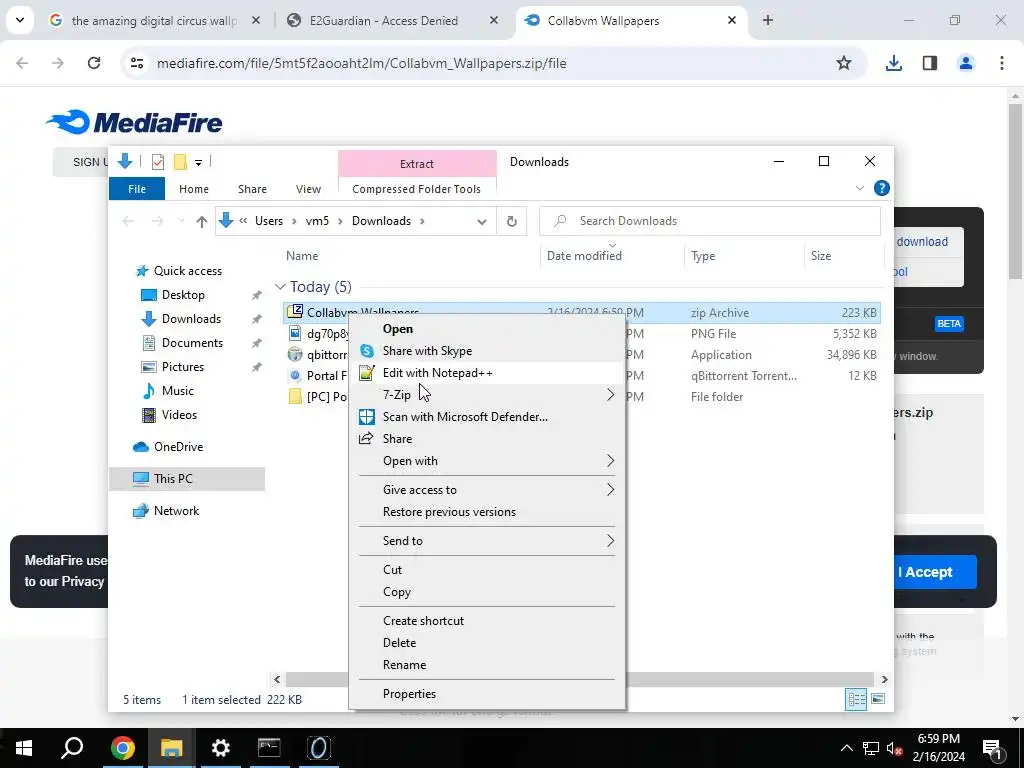Screen dimensions: 1024x768
Task: Open the File ribbon tab
Action: point(137,189)
